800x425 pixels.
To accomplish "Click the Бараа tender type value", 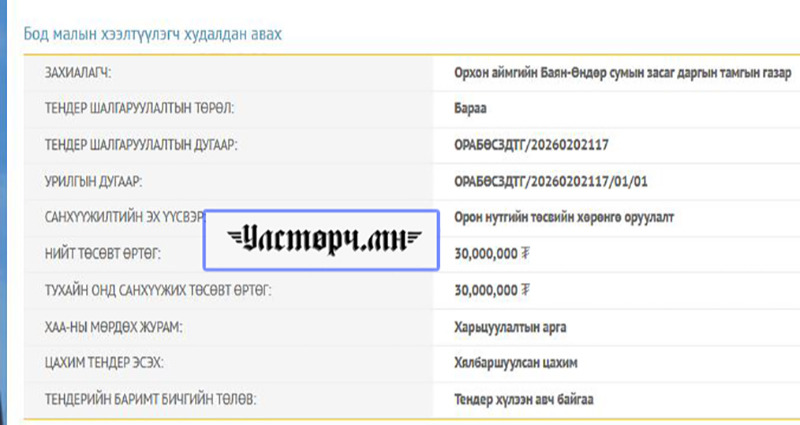I will click(471, 109).
